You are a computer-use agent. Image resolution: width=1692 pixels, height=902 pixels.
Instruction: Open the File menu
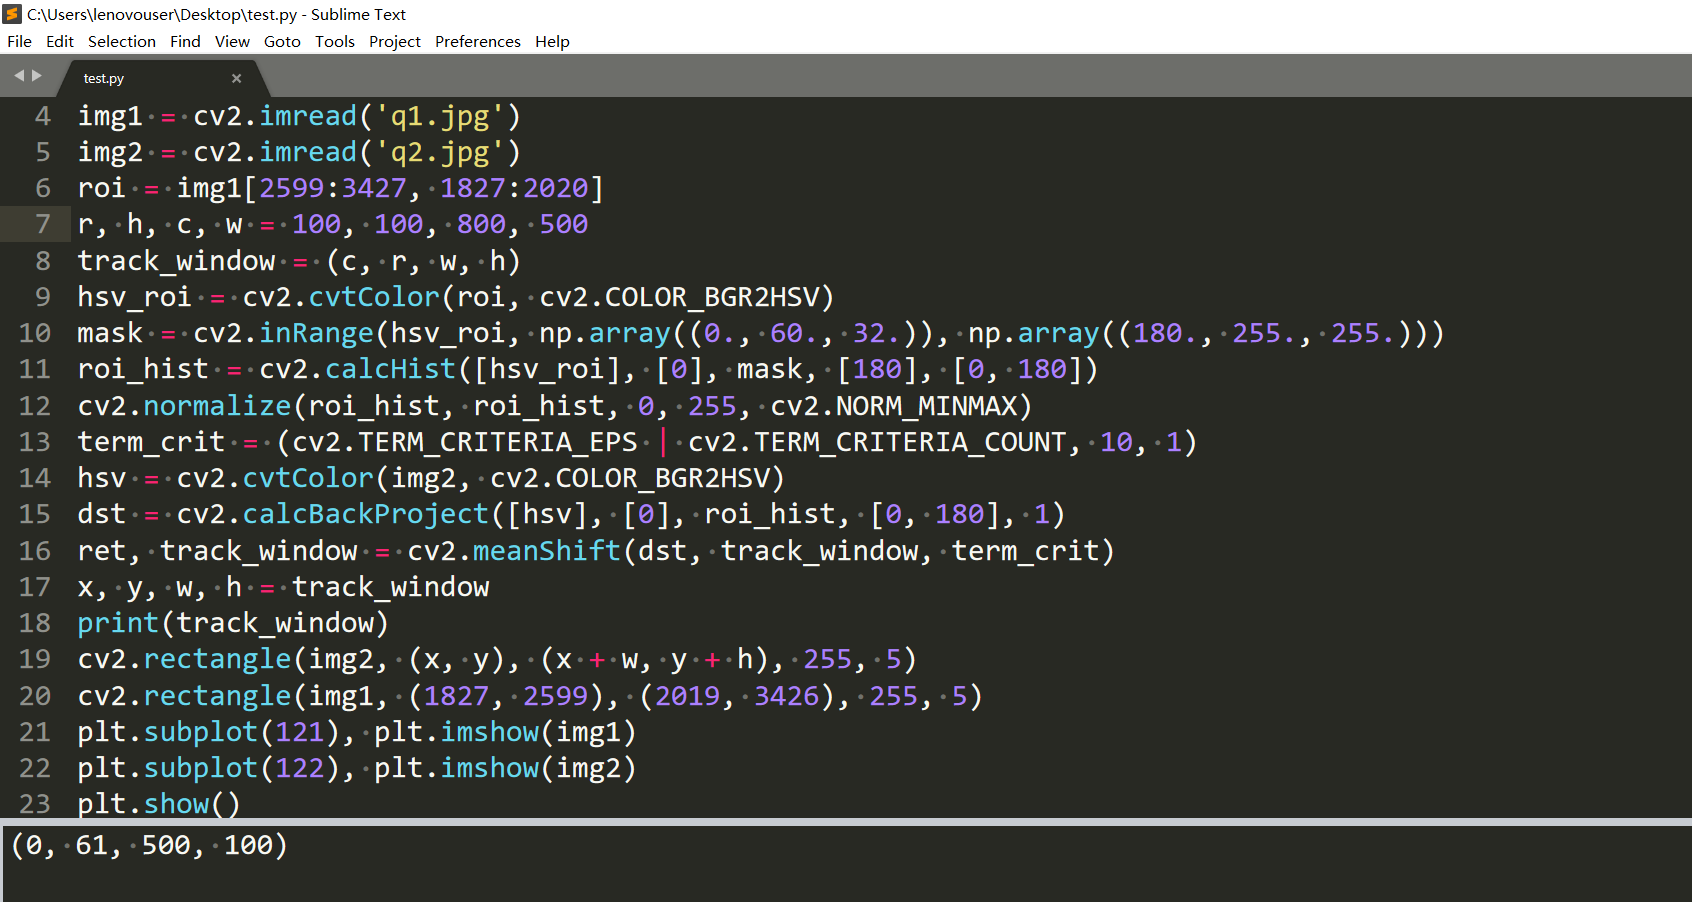point(19,41)
